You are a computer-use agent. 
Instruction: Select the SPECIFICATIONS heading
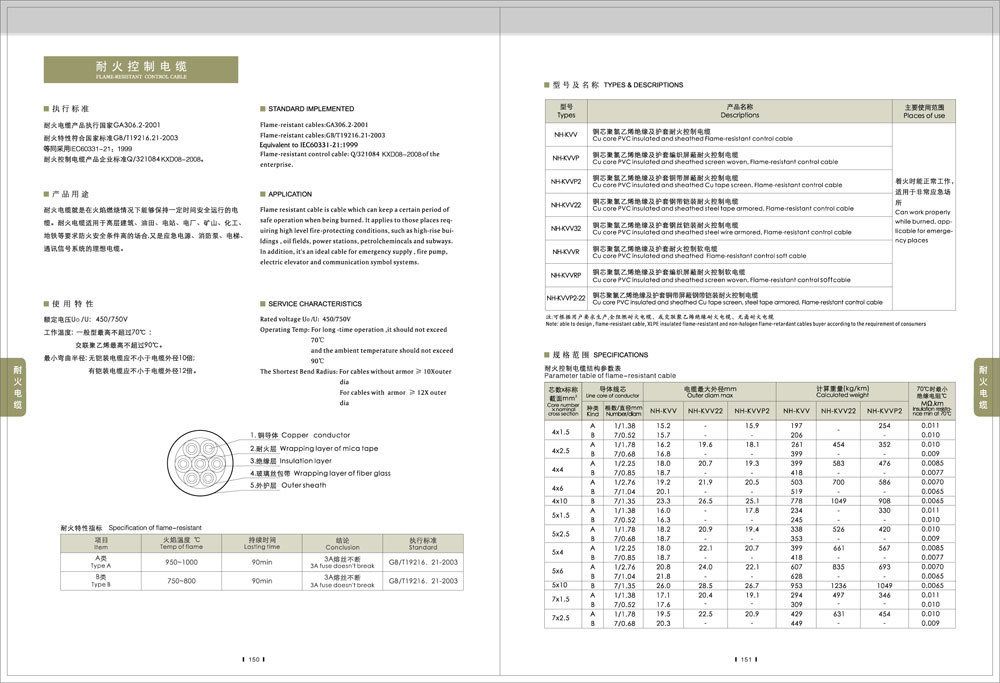(620, 355)
